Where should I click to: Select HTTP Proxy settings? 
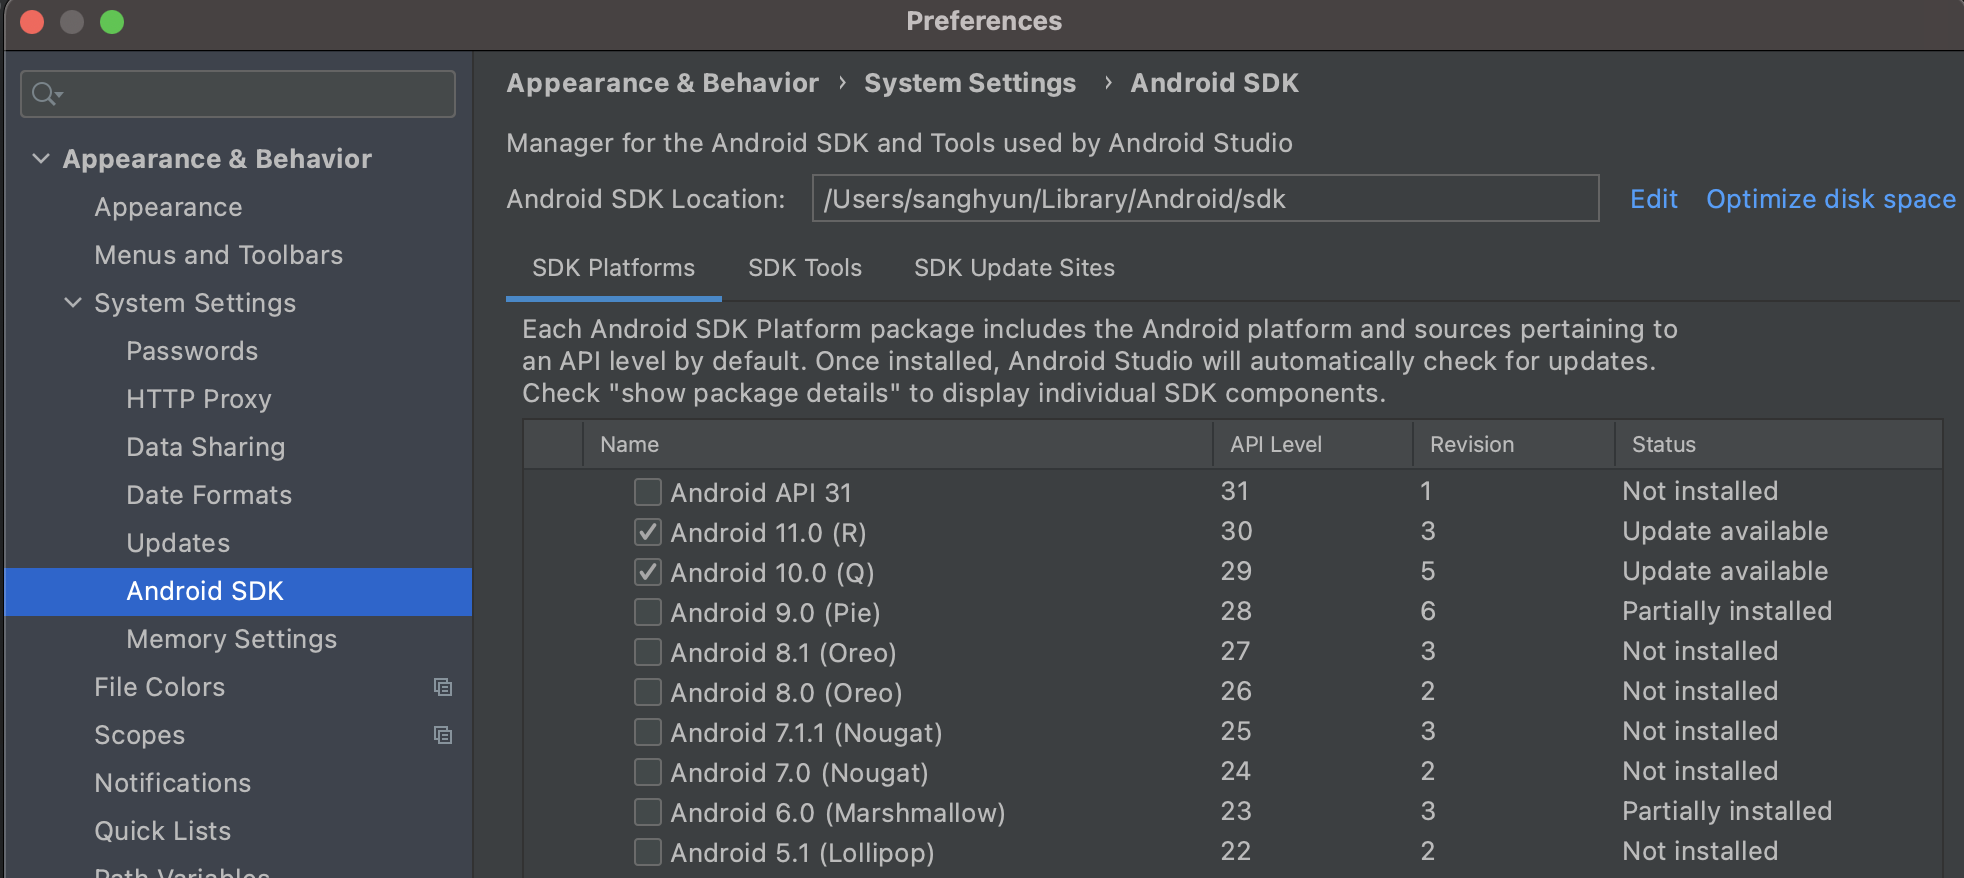[x=199, y=399]
